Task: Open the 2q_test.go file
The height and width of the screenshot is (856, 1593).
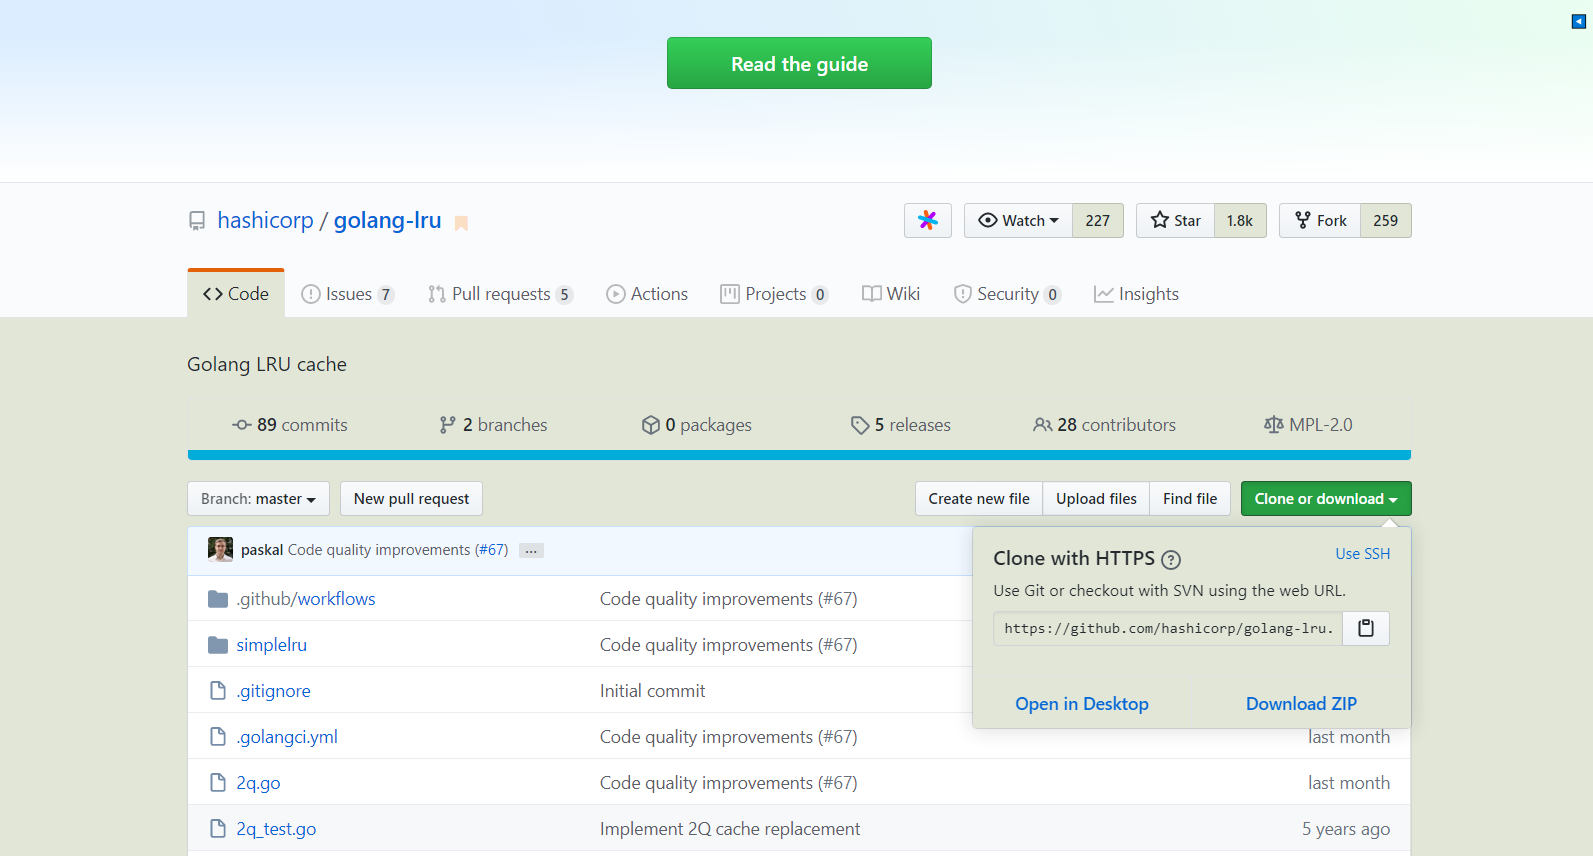Action: (x=276, y=829)
